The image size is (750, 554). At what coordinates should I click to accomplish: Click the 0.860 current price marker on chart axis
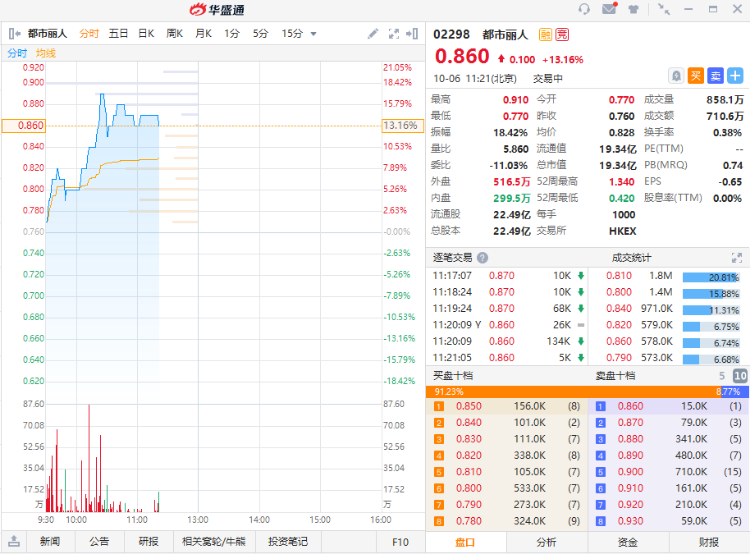click(x=24, y=125)
